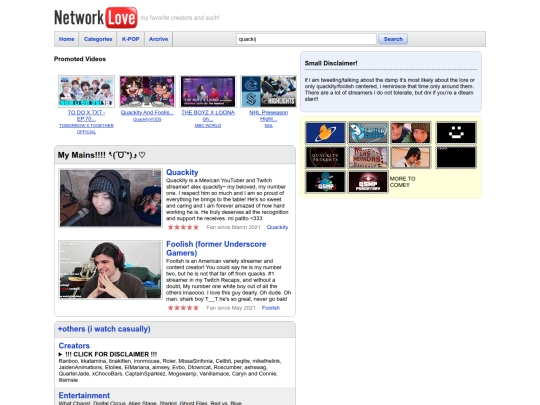Open the Archive tab

pos(158,39)
